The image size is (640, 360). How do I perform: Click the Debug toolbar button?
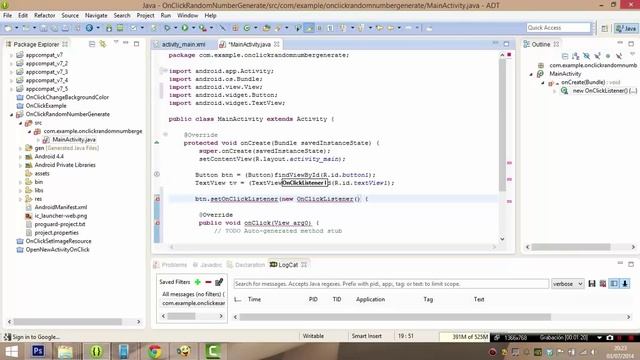[x=167, y=28]
